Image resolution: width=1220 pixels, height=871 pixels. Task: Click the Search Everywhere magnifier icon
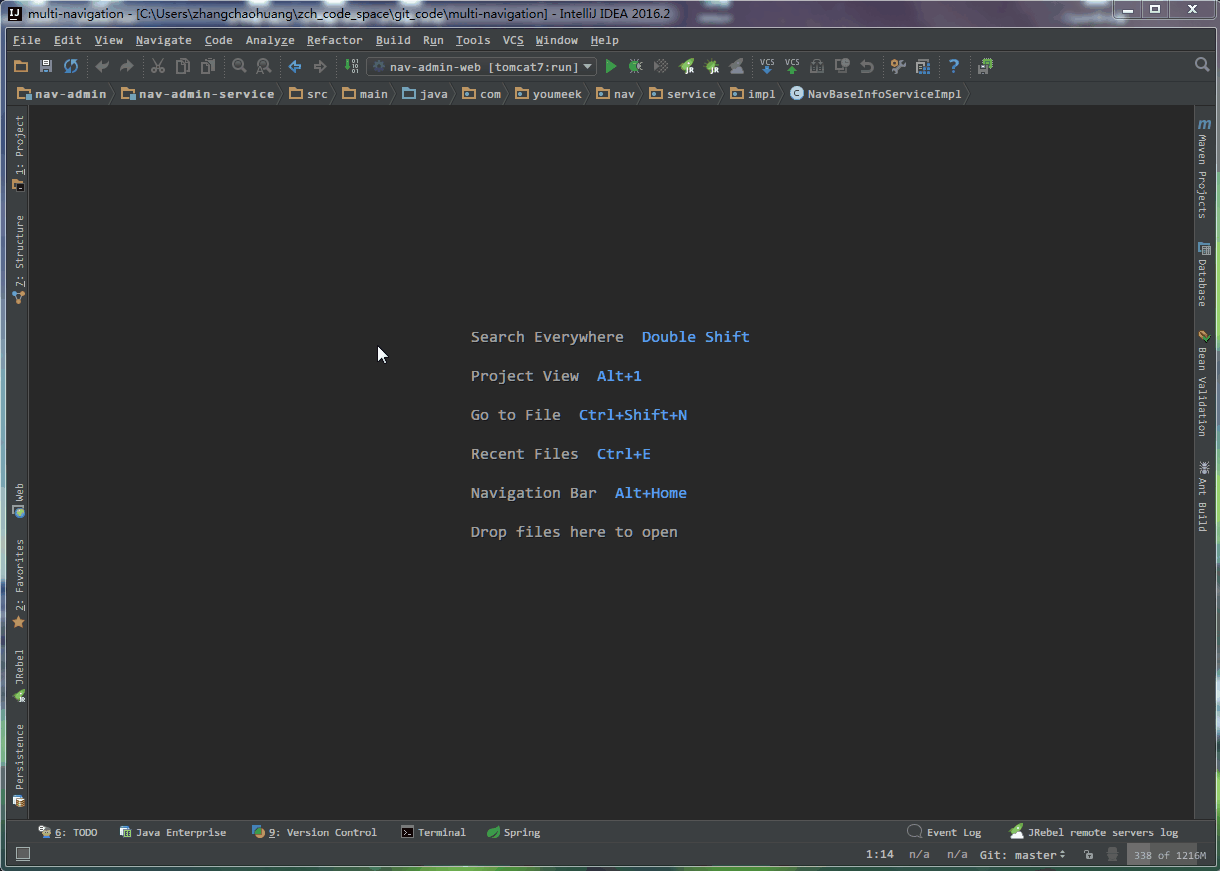pyautogui.click(x=1202, y=65)
